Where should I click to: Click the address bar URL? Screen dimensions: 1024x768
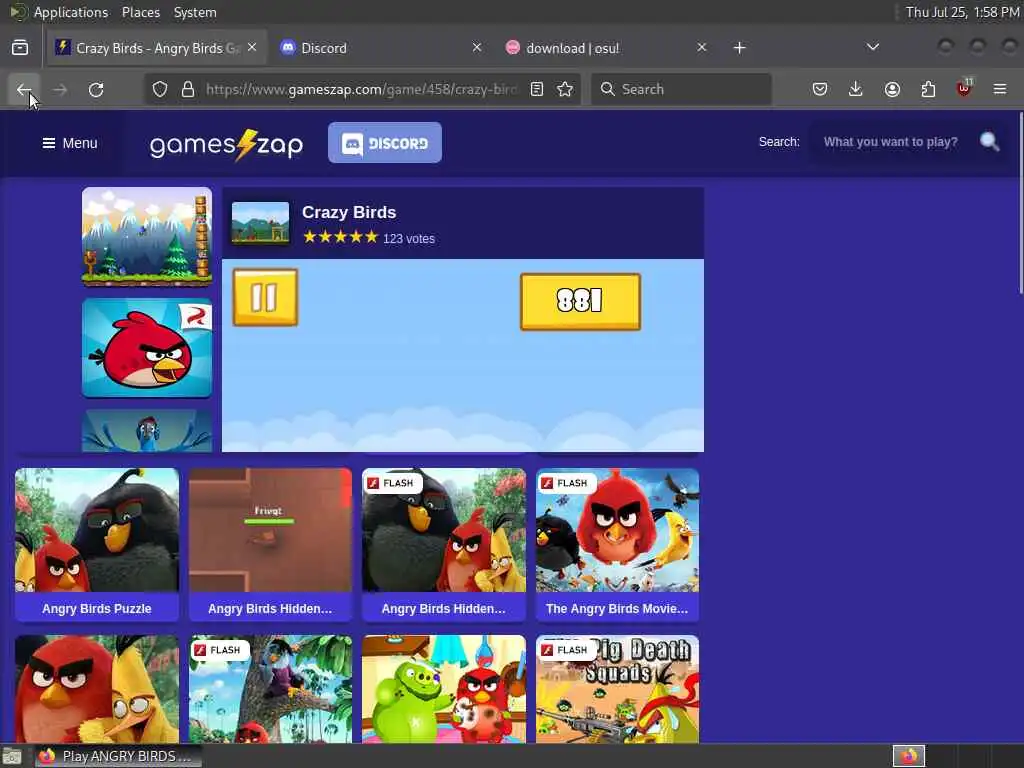[361, 89]
